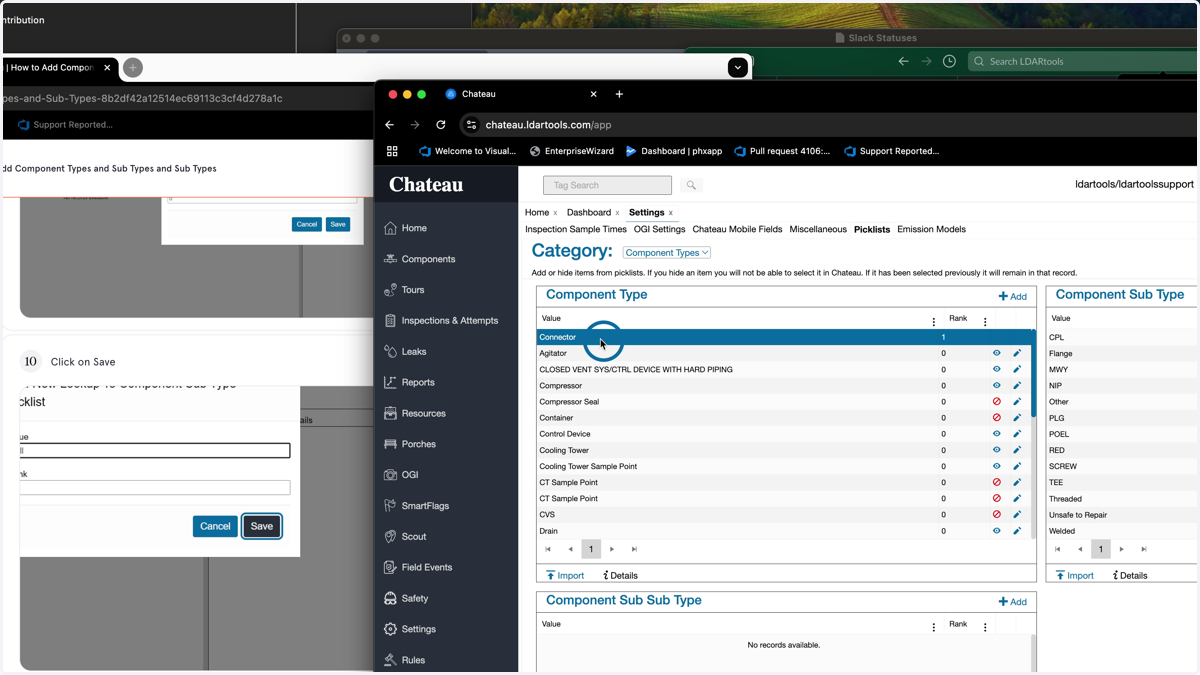
Task: Open Resources in the sidebar
Action: (x=414, y=413)
